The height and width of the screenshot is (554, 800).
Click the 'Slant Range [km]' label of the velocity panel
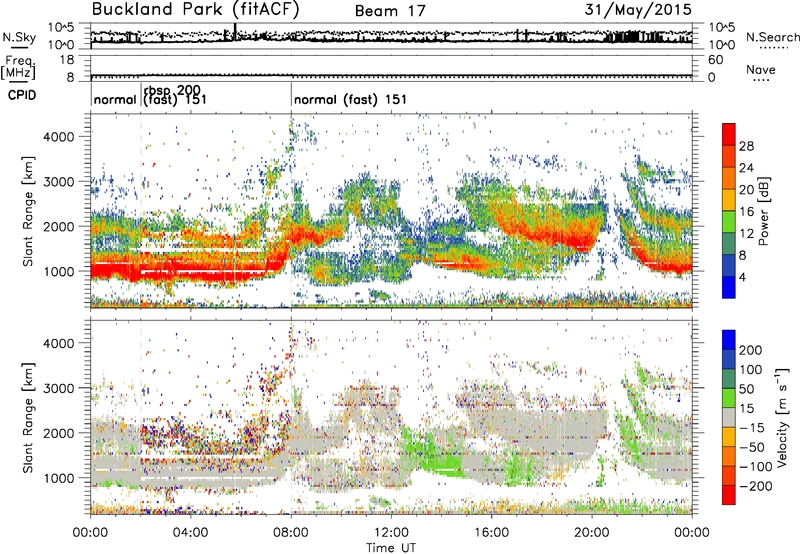(x=28, y=417)
